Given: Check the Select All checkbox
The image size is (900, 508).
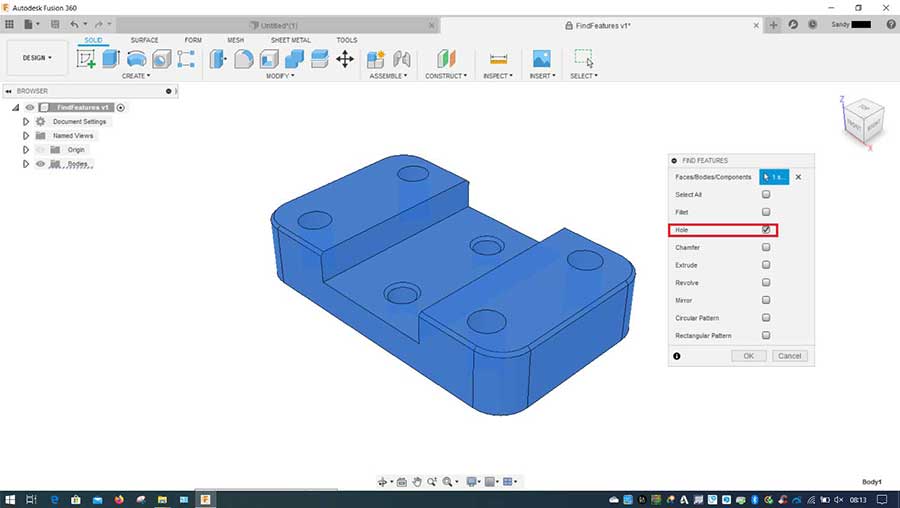Looking at the screenshot, I should click(766, 194).
